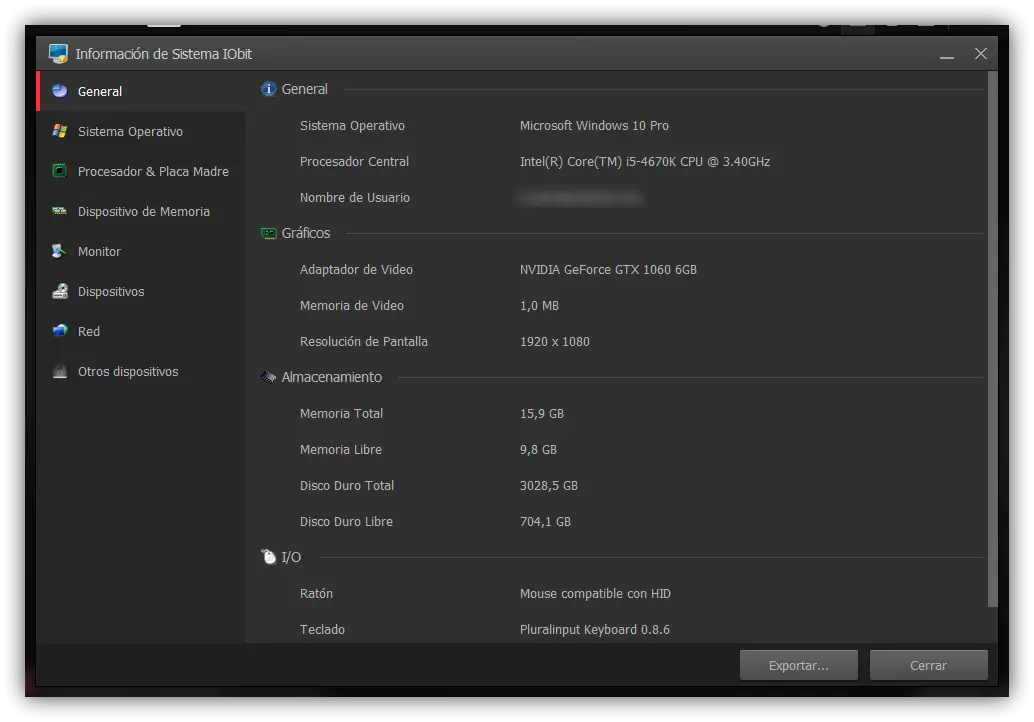Click the Adaptador de Video label
This screenshot has width=1034, height=722.
(x=356, y=270)
